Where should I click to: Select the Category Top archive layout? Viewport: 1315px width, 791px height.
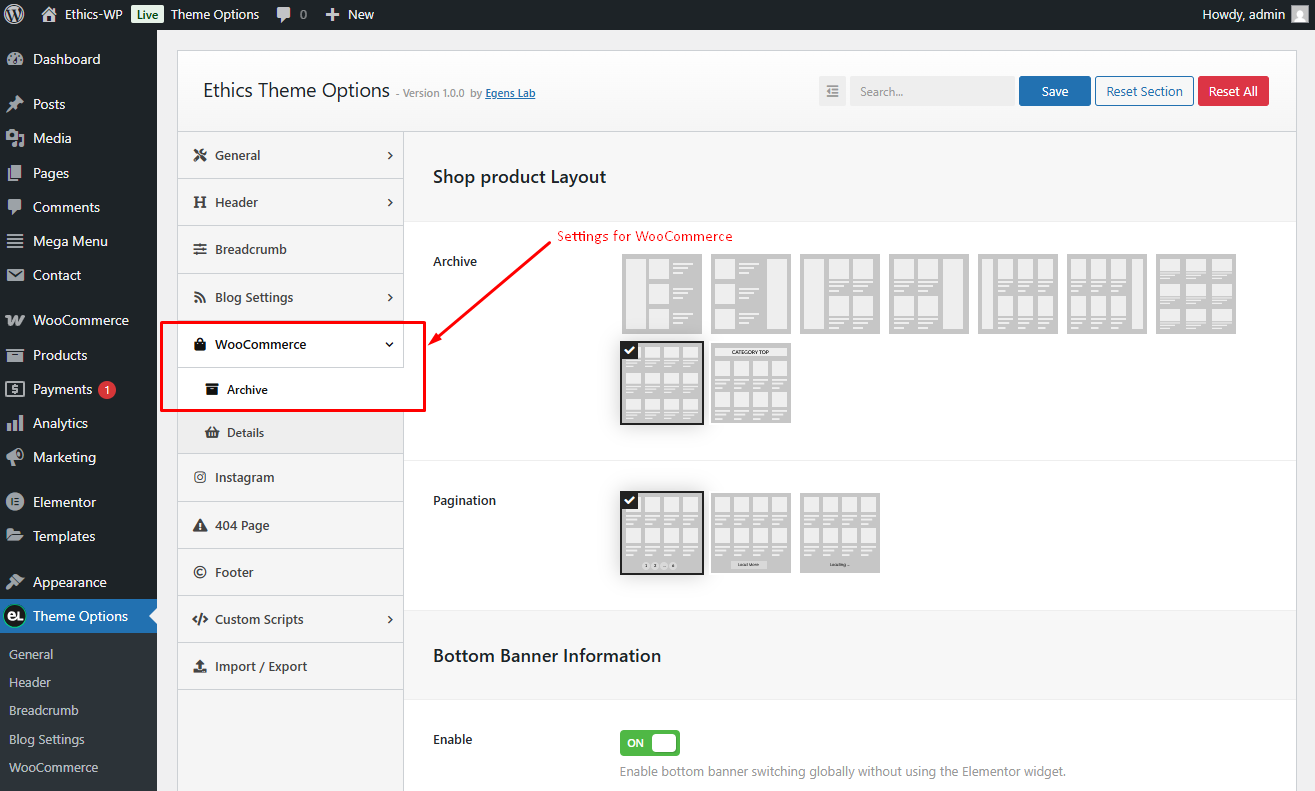(x=750, y=383)
